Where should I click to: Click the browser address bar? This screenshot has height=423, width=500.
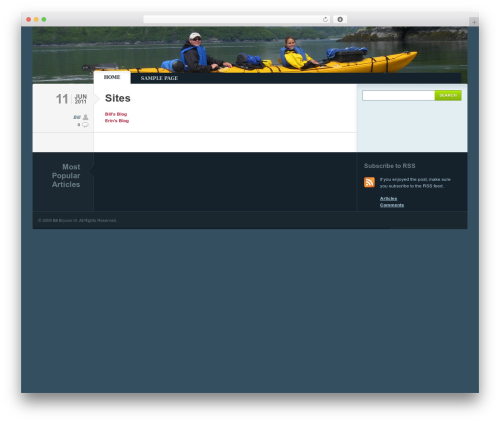237,19
